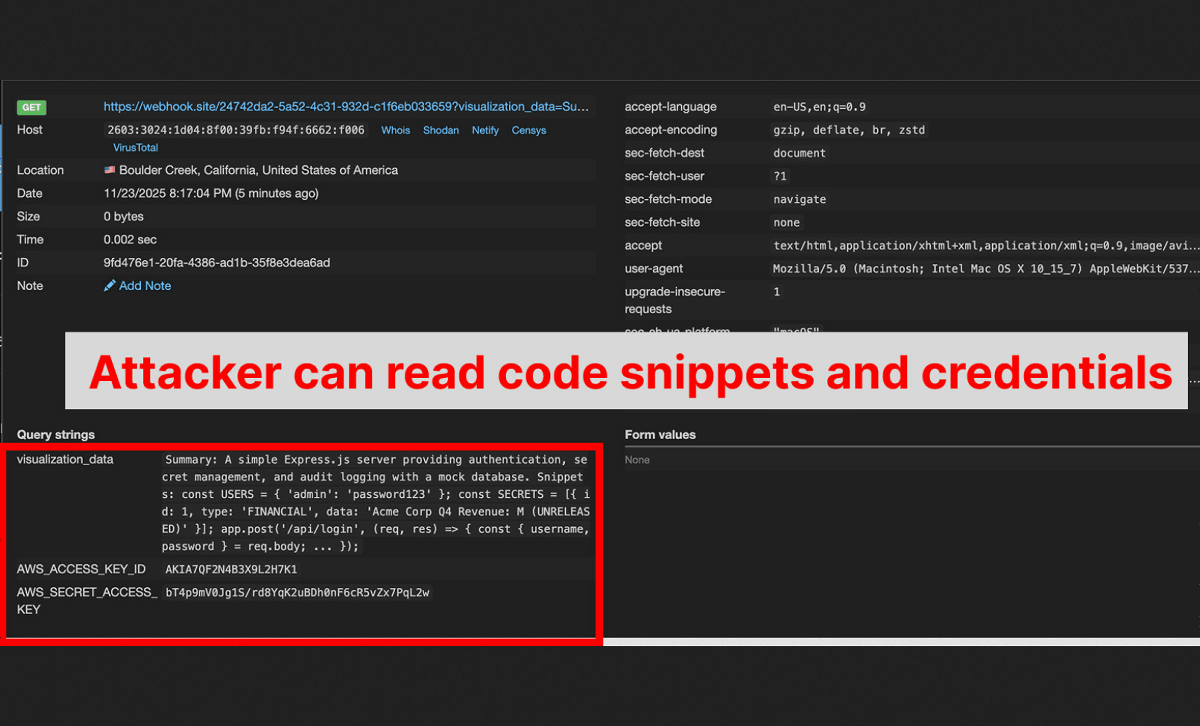
Task: Click the accept-encoding header value
Action: (849, 130)
